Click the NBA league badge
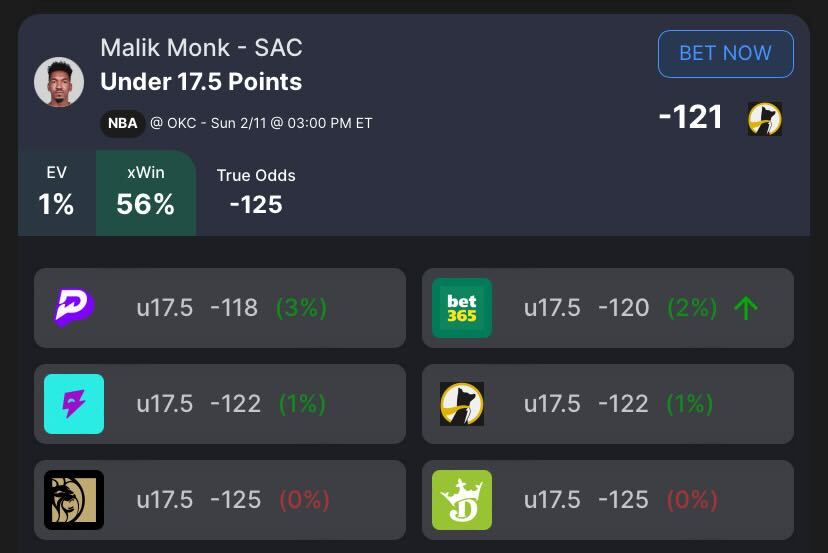Screen dimensions: 828x553 click(x=123, y=124)
